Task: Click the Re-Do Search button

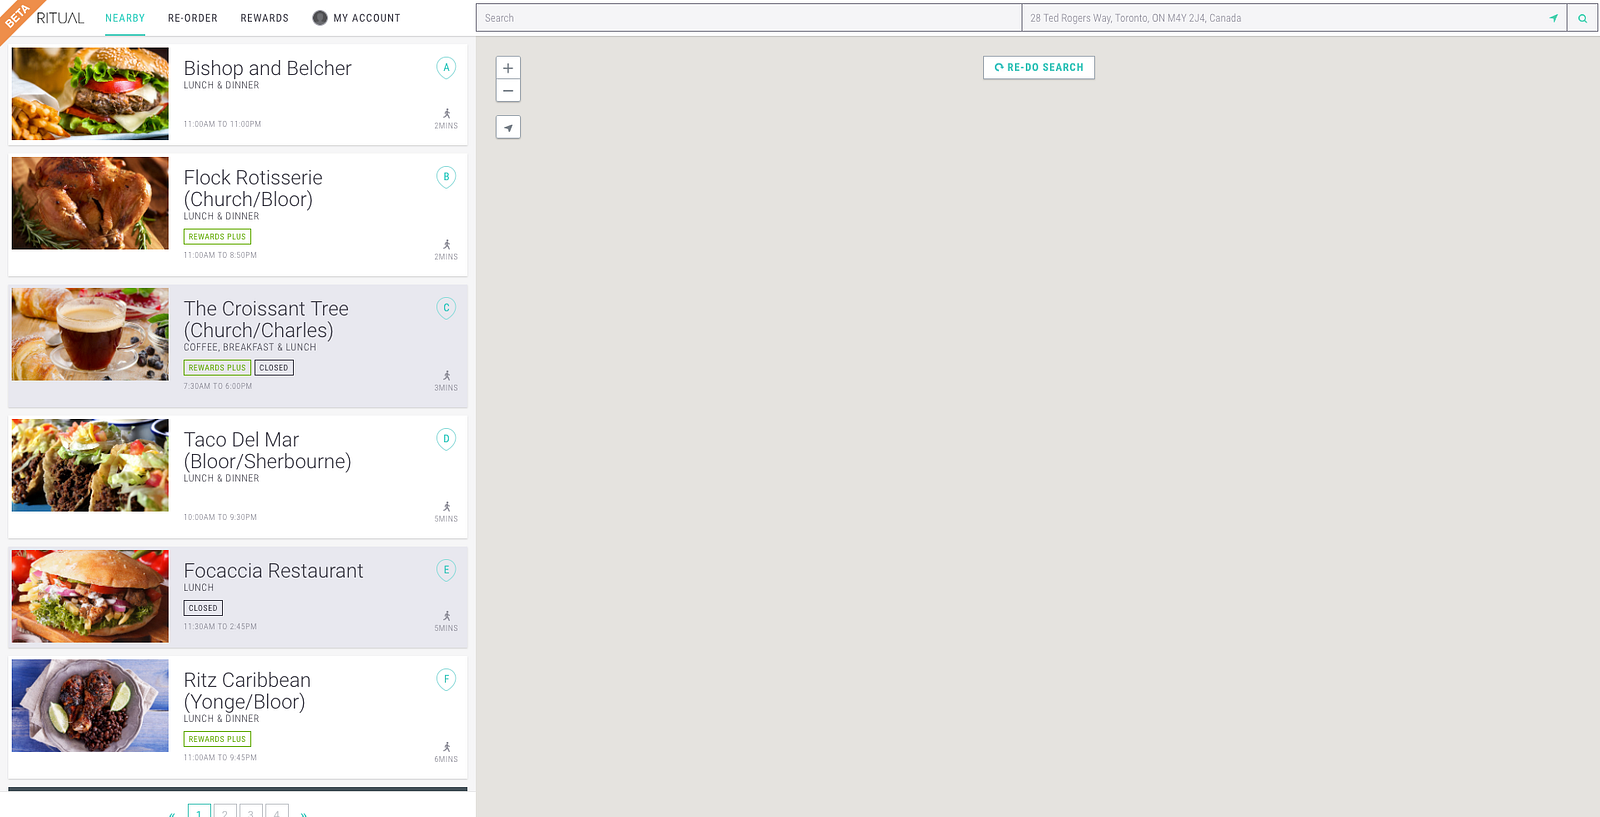Action: tap(1039, 67)
